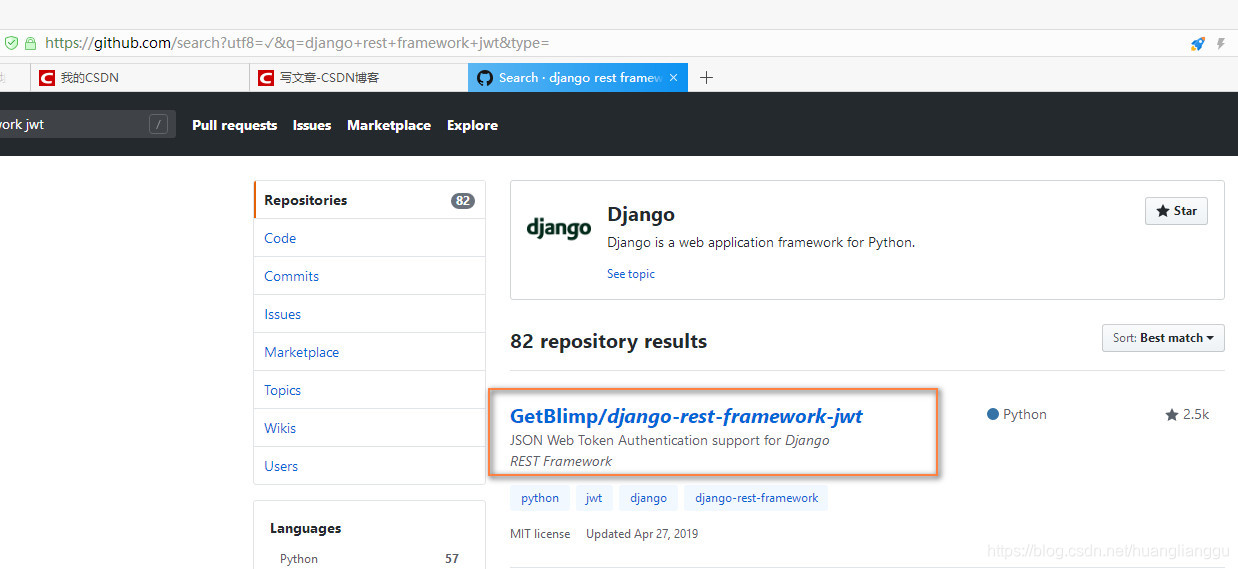
Task: Close the GitHub Search tab
Action: click(674, 77)
